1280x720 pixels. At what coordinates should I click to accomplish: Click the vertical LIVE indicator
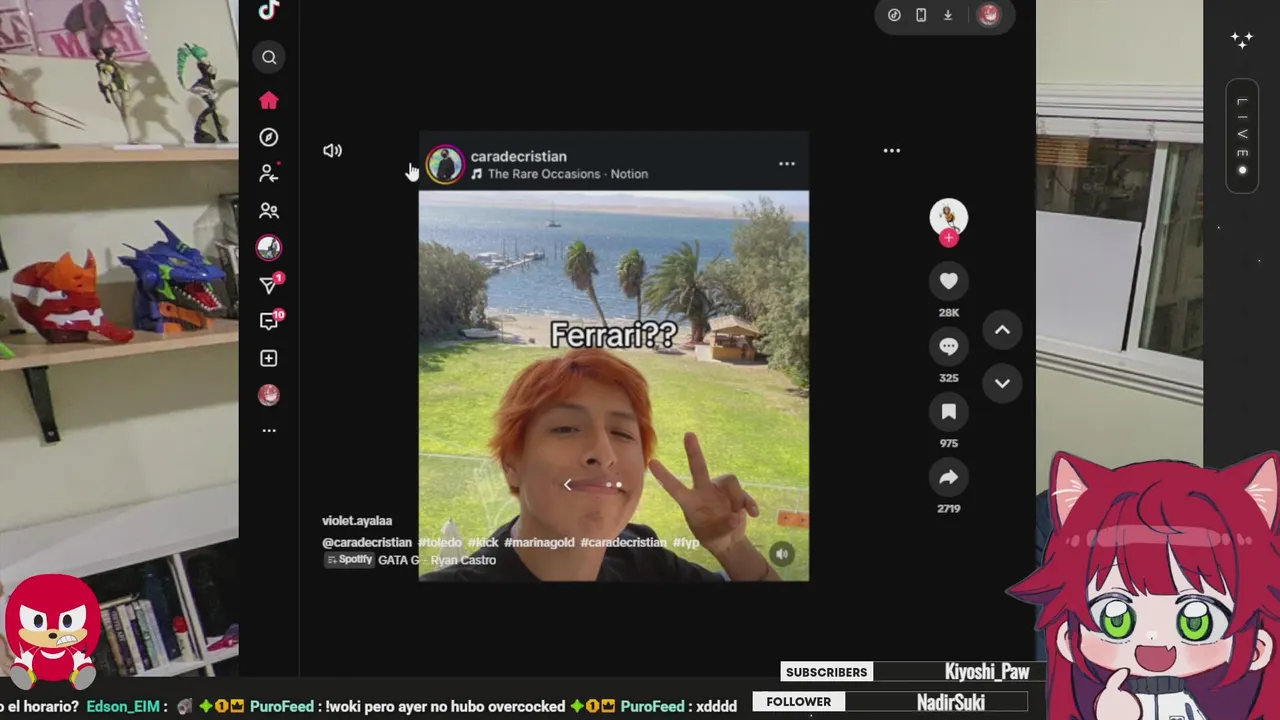click(1242, 136)
